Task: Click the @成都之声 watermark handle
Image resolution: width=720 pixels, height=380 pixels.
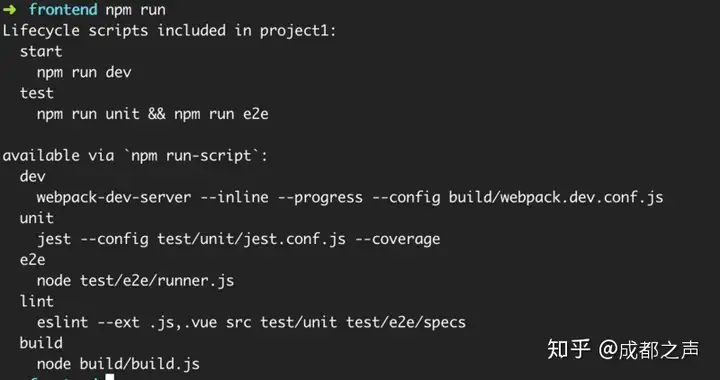Action: point(649,350)
